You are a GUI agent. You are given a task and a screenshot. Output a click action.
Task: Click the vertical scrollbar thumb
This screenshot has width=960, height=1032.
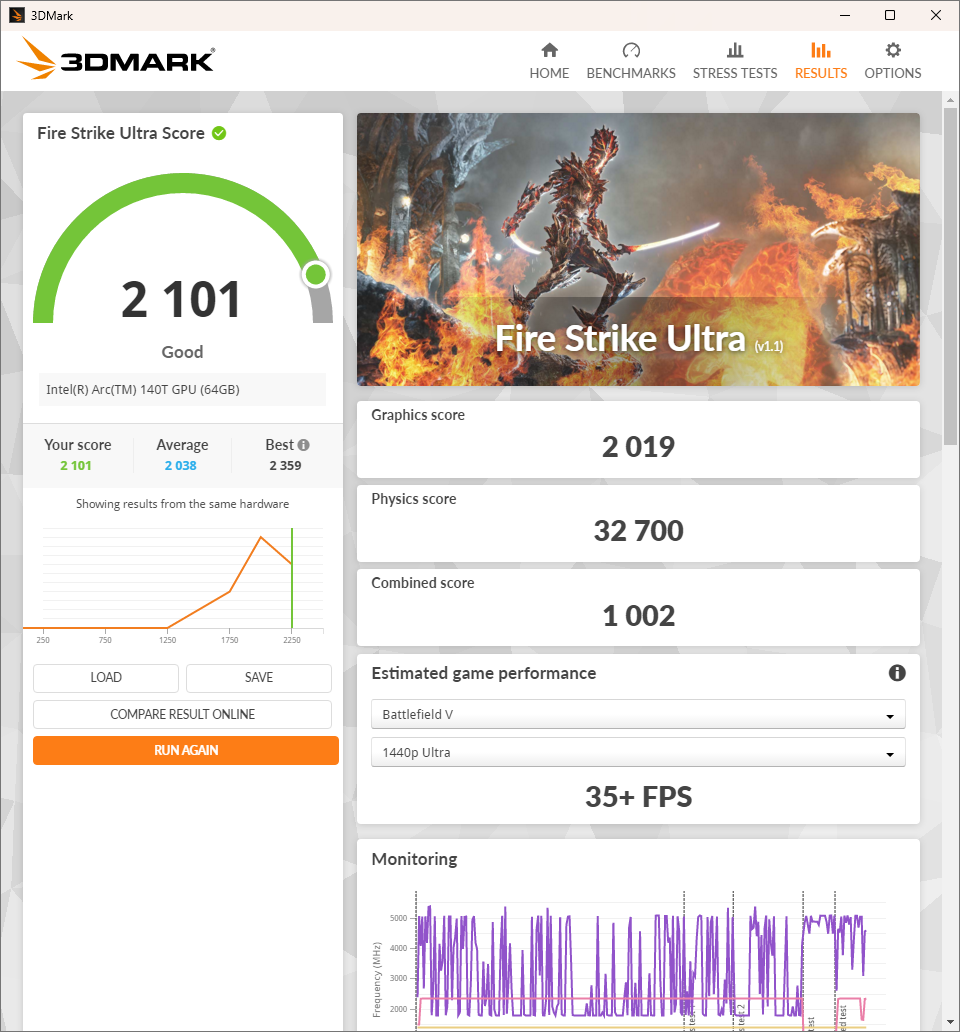click(x=950, y=270)
